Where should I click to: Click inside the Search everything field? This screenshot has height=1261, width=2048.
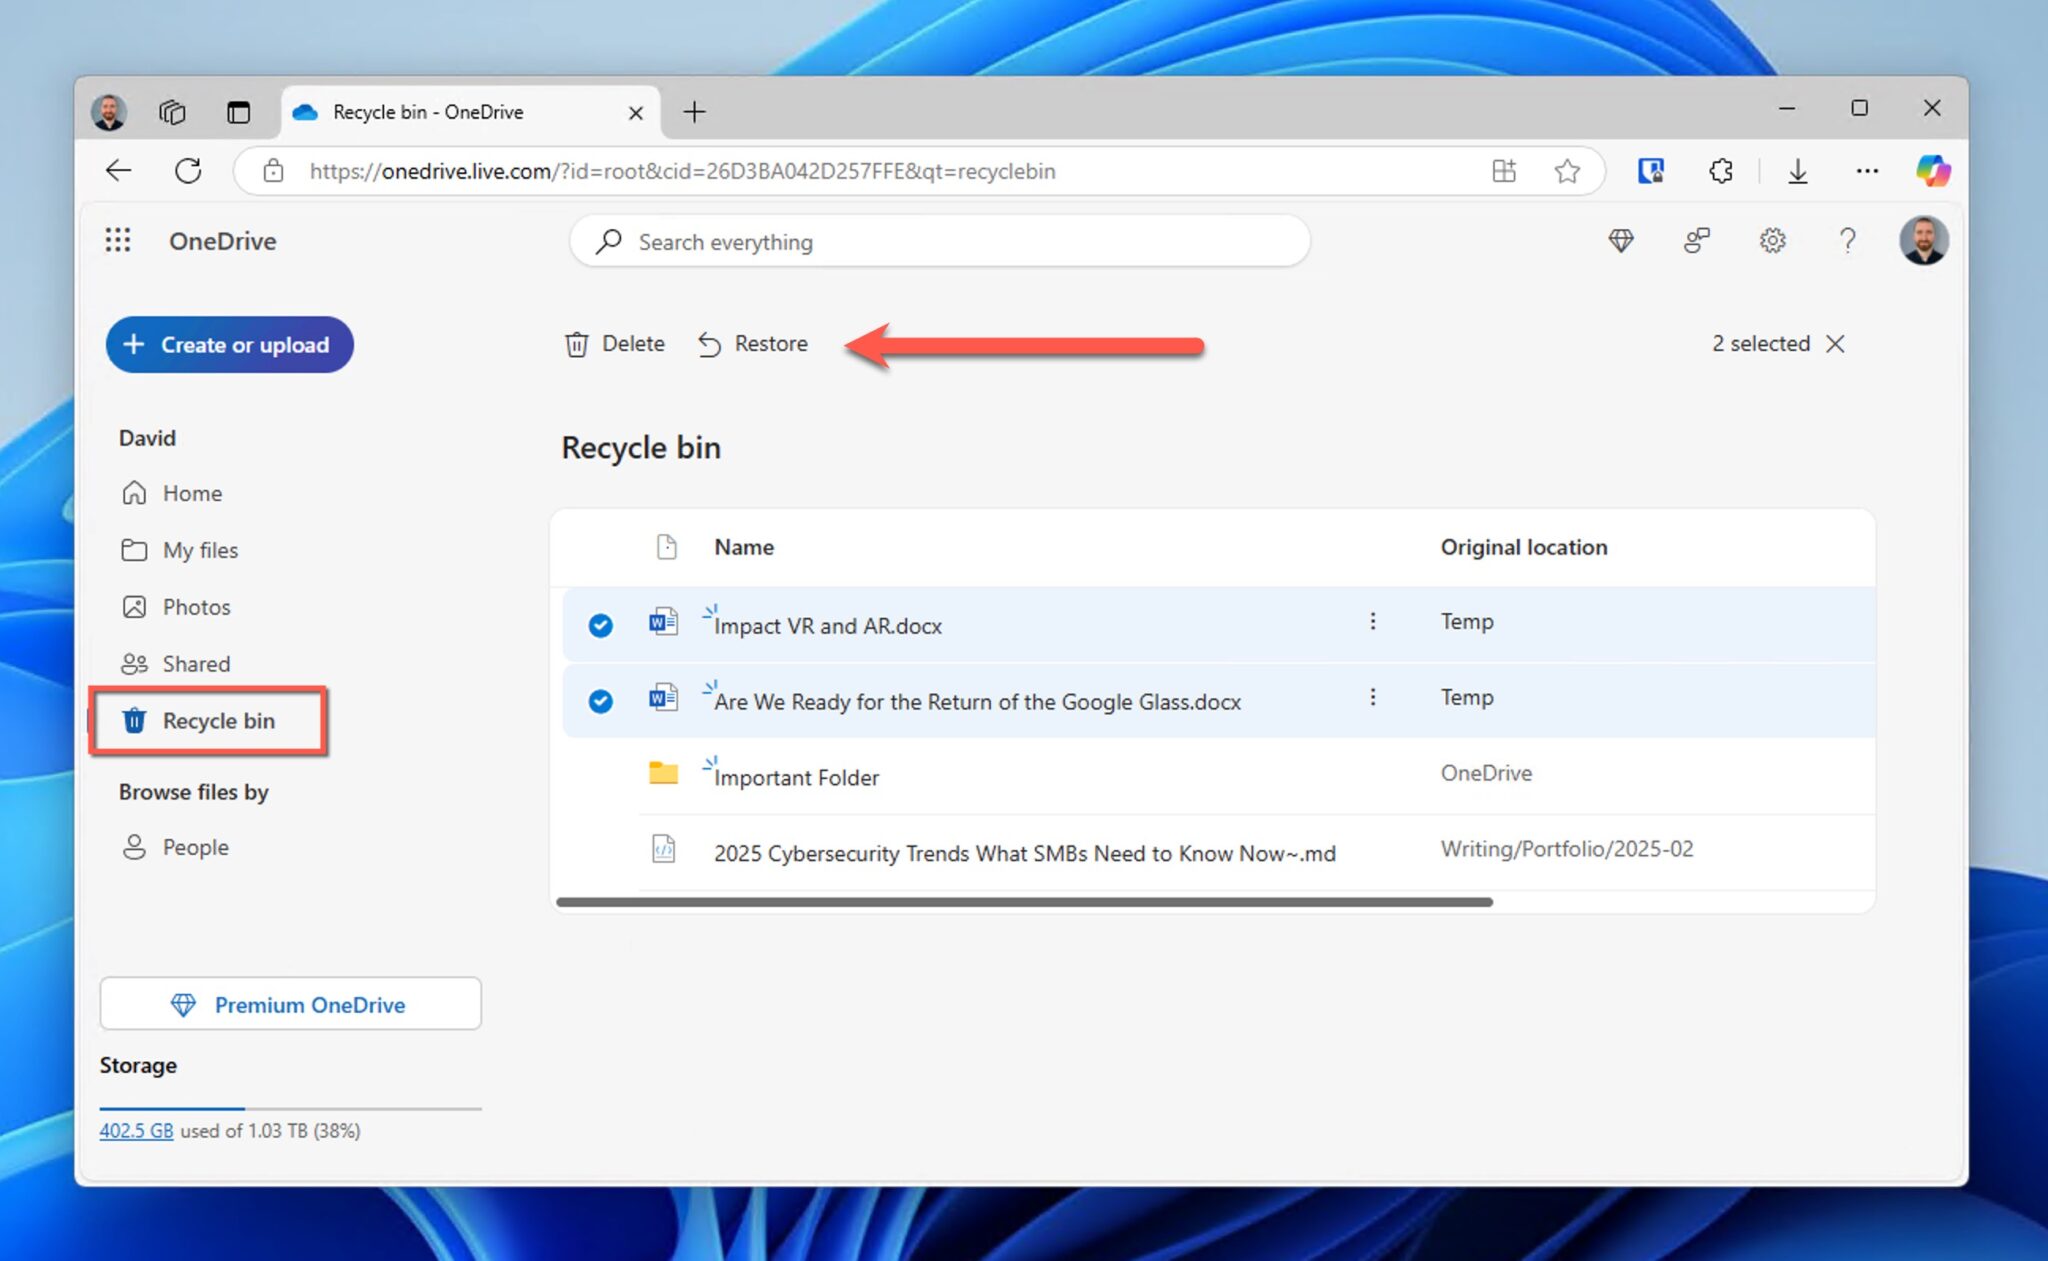(x=938, y=241)
